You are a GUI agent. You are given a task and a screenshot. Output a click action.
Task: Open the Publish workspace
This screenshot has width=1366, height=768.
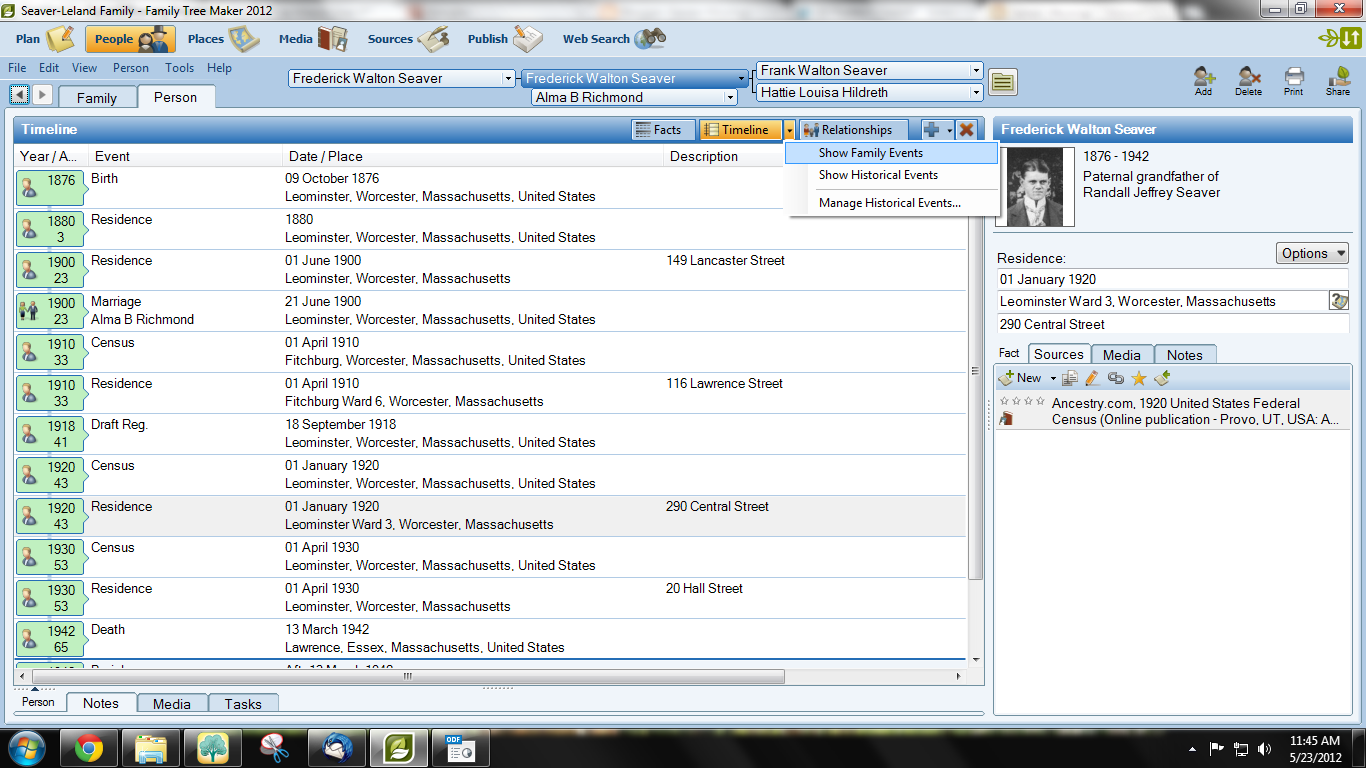pyautogui.click(x=505, y=39)
